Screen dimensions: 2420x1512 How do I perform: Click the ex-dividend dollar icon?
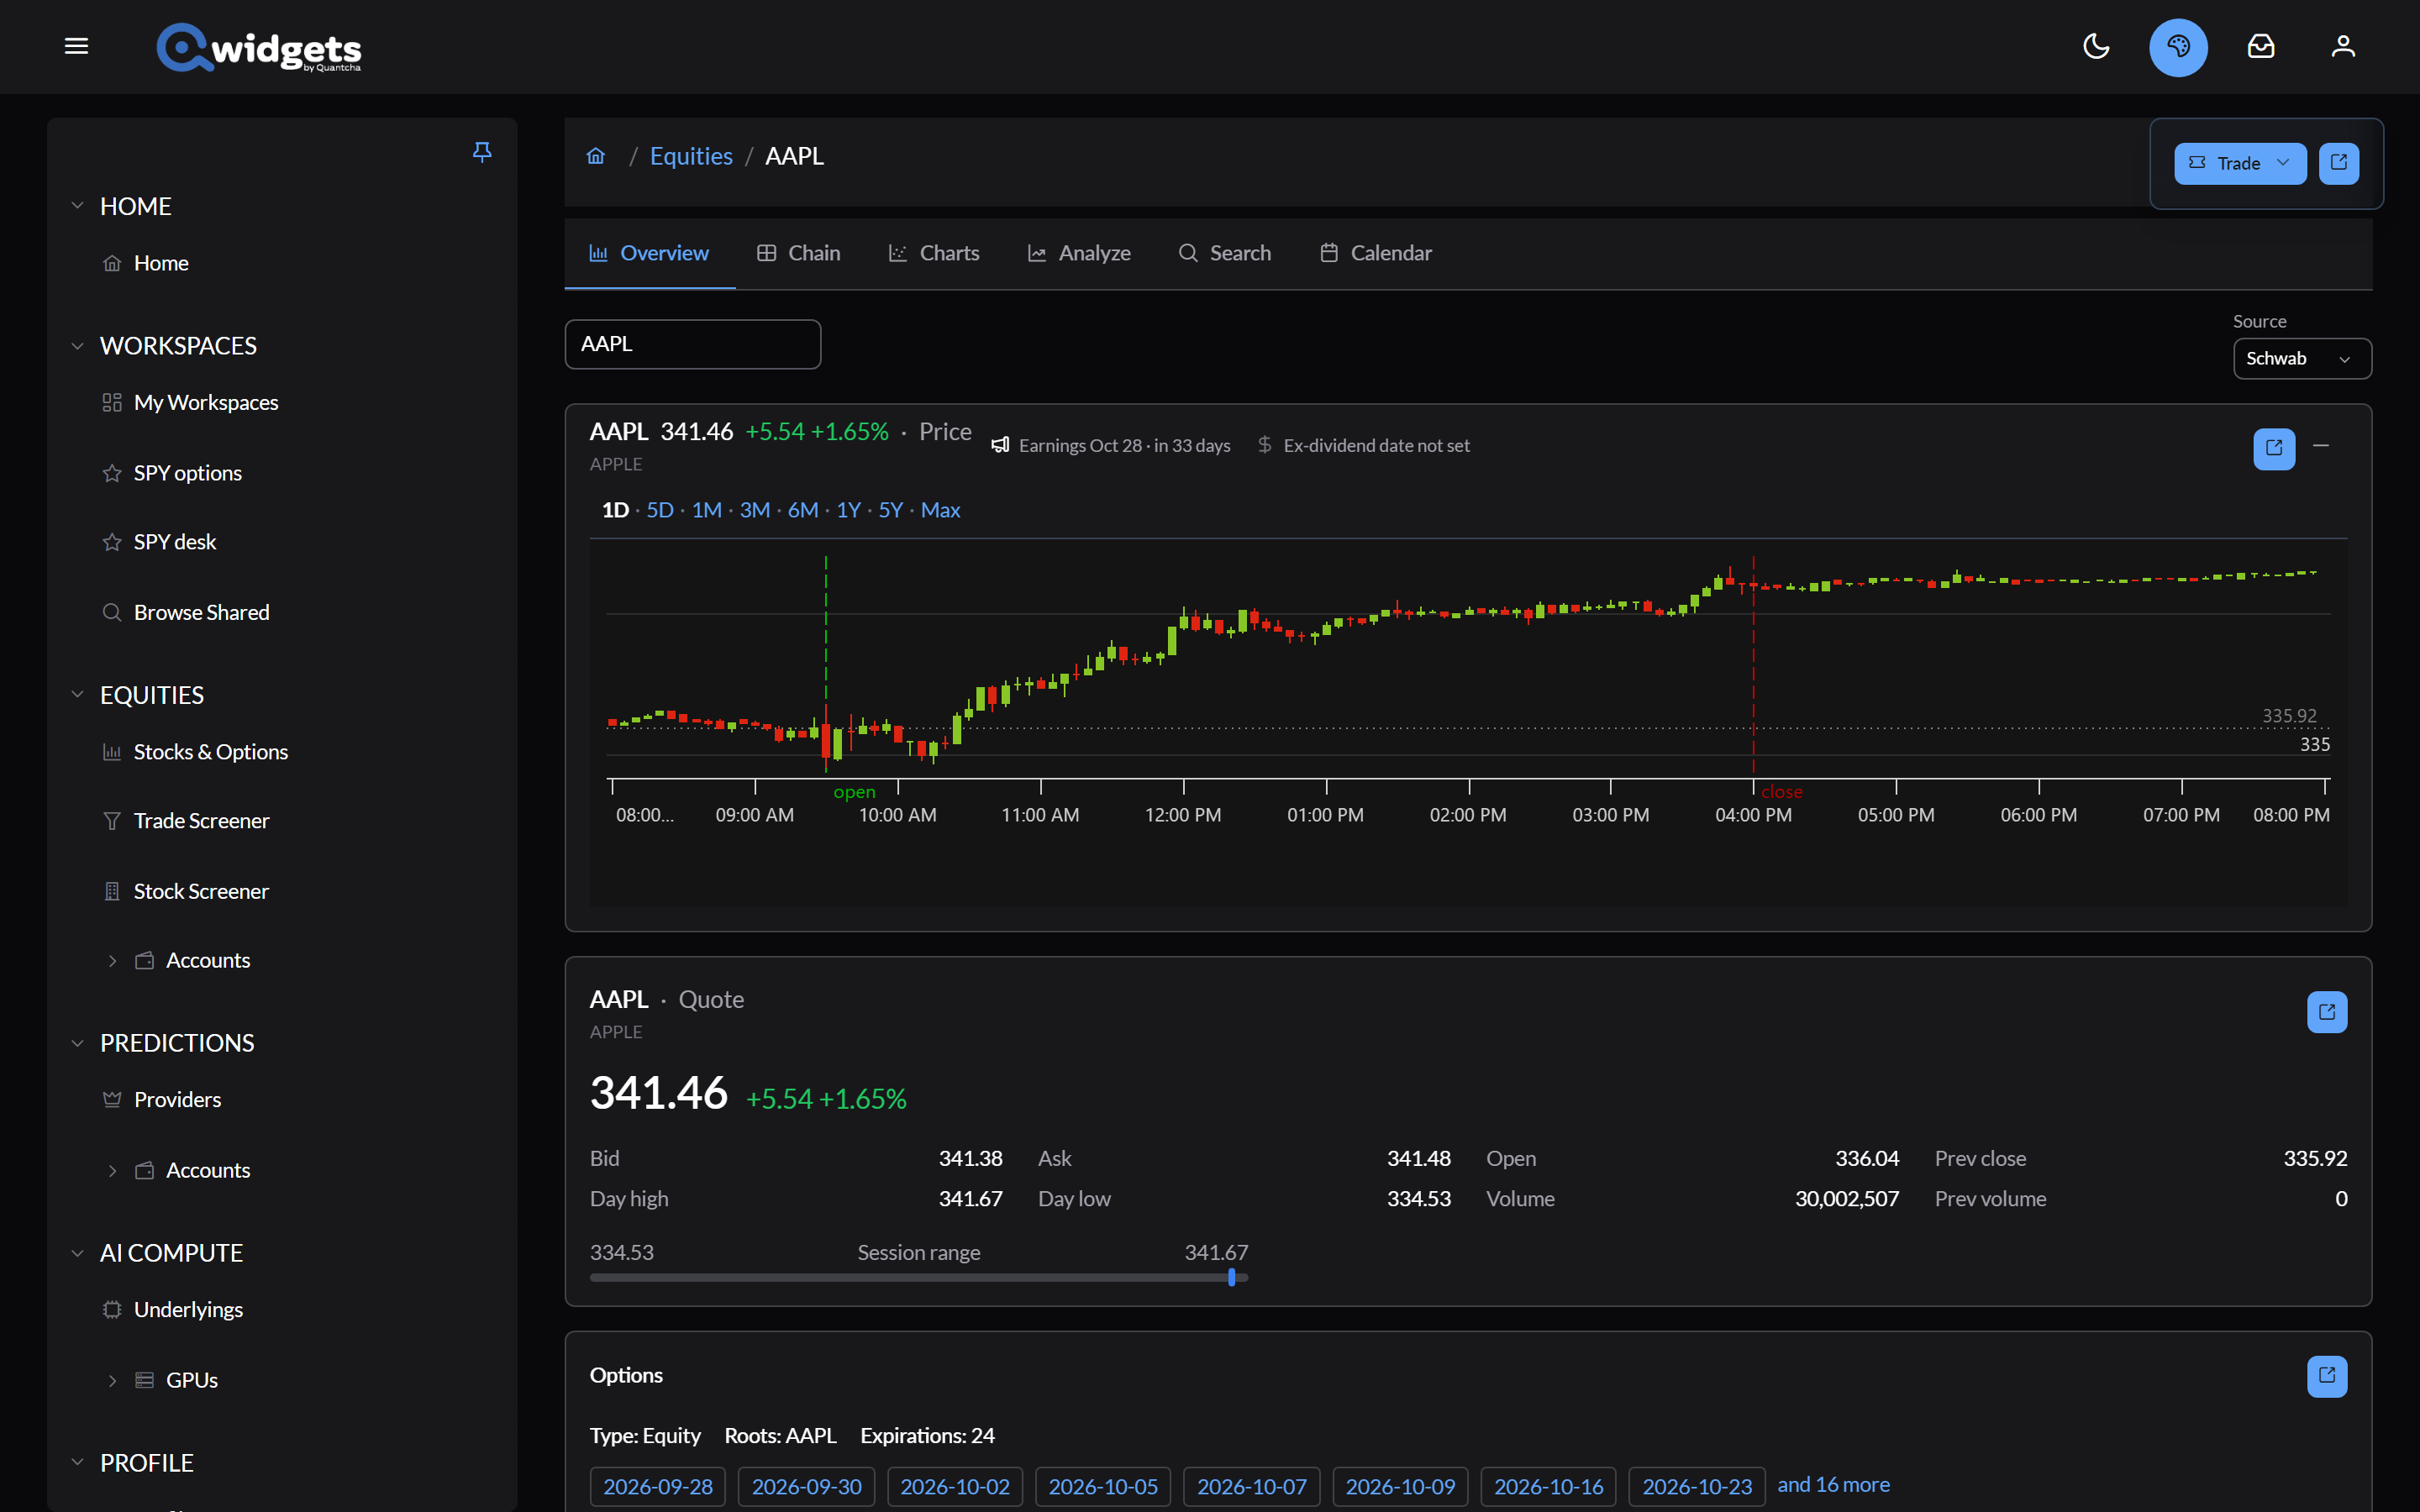tap(1265, 445)
